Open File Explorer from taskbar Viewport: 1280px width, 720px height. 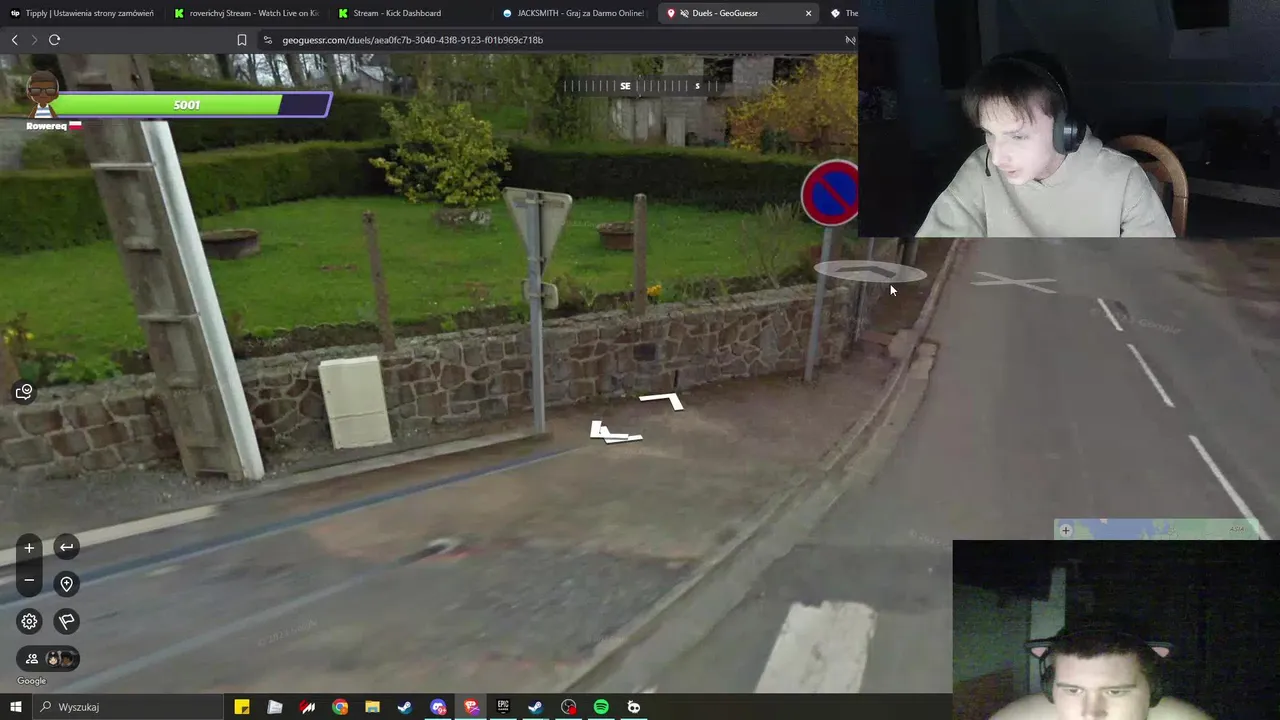point(372,707)
